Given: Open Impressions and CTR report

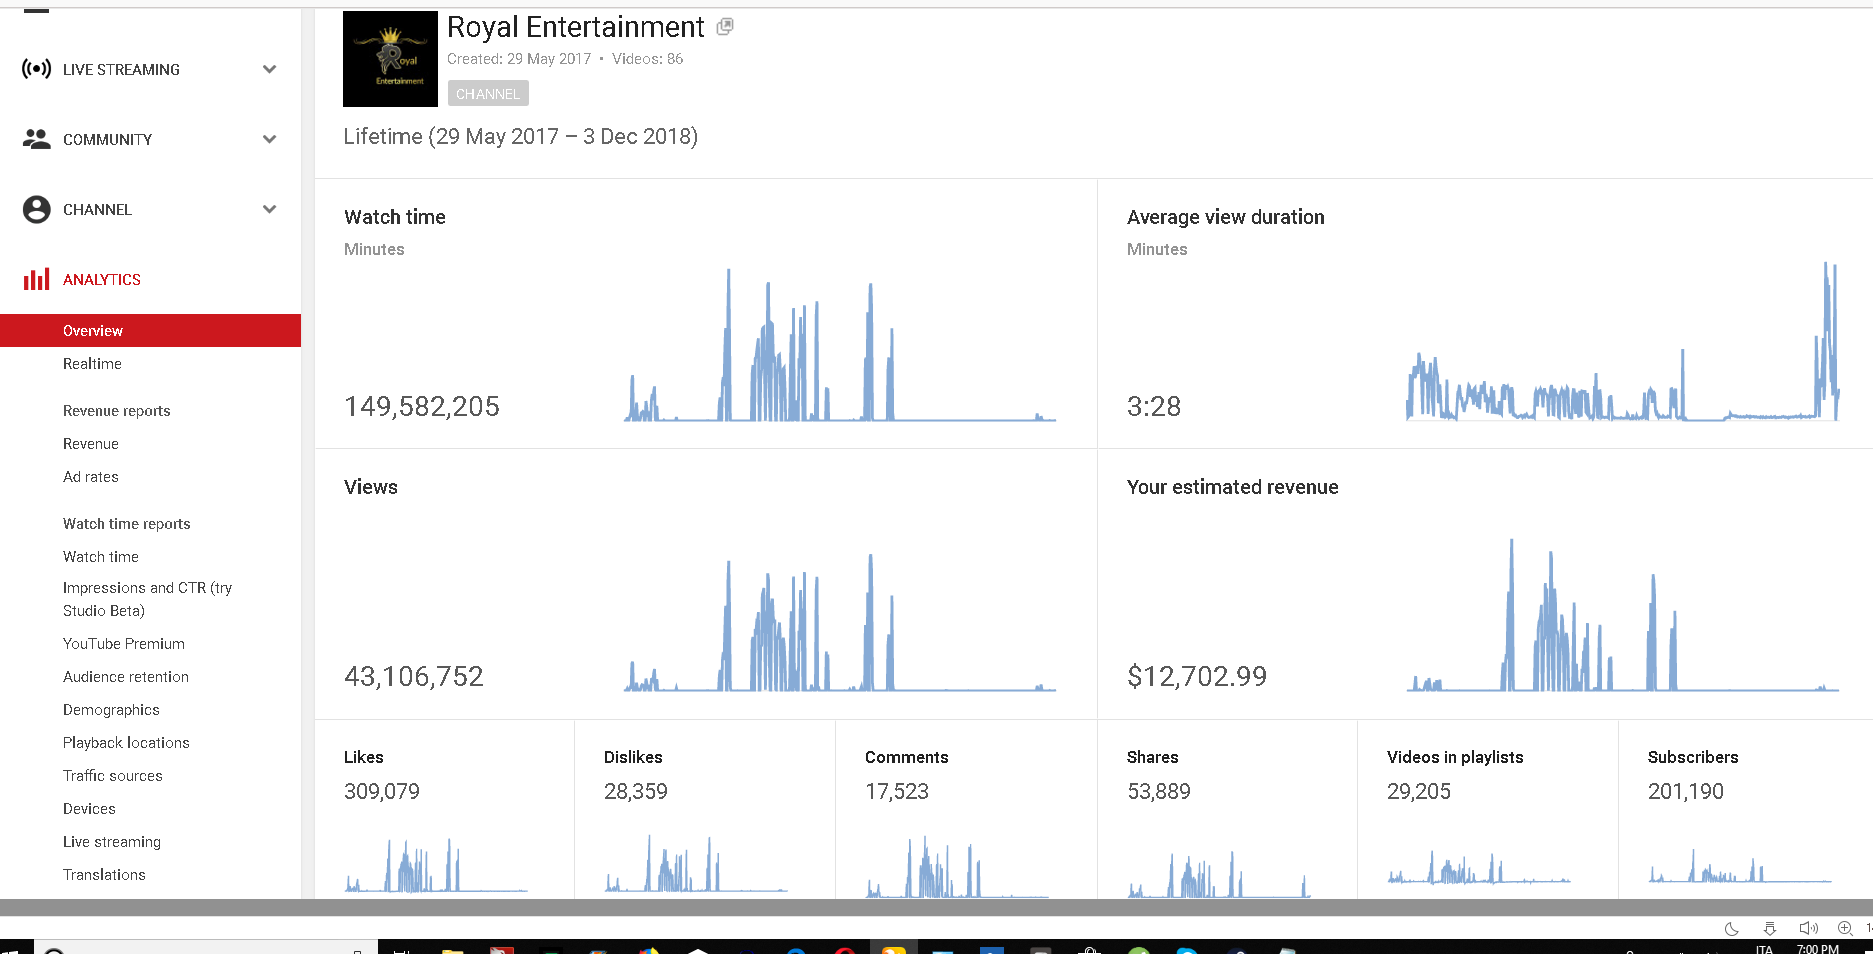Looking at the screenshot, I should [147, 599].
